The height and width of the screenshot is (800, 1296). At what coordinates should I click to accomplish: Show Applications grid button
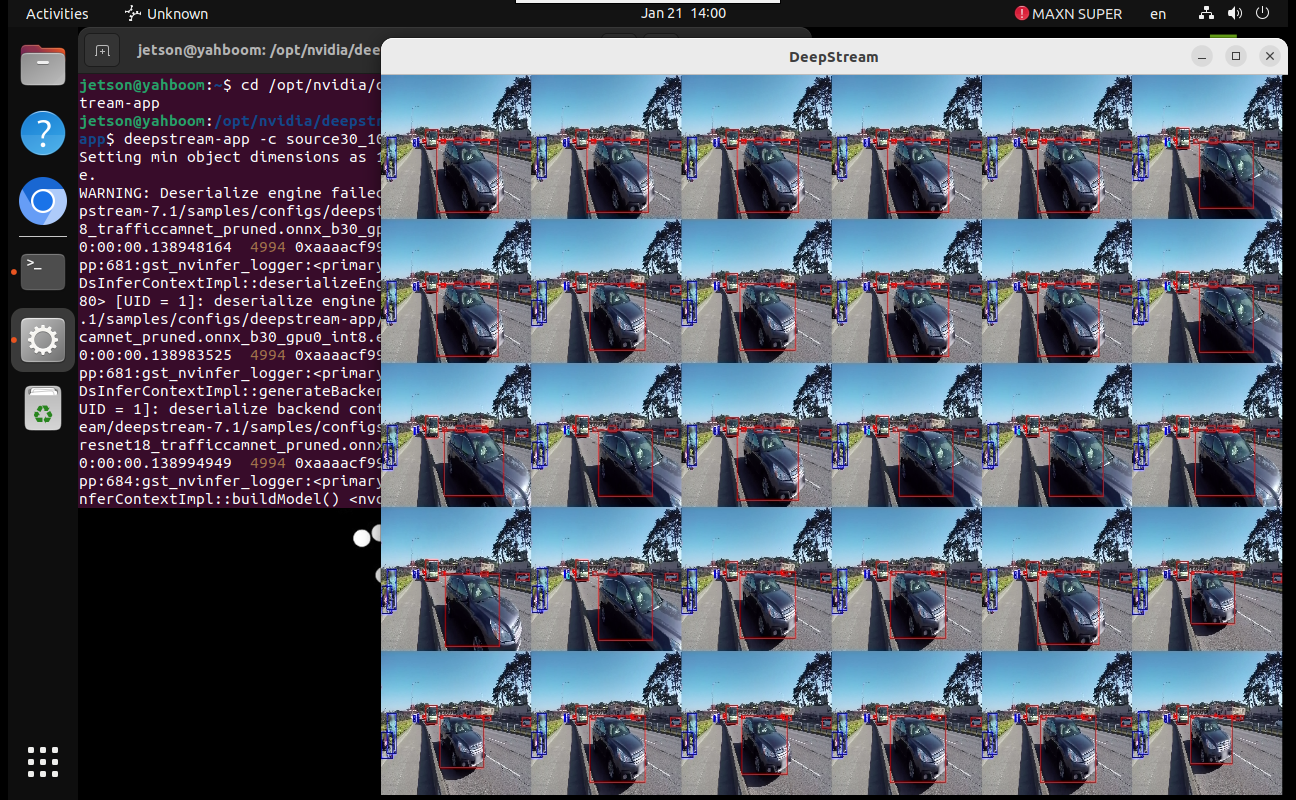(x=43, y=762)
